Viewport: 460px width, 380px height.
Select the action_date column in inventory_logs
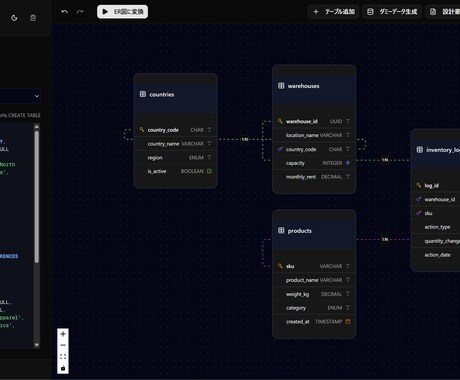pyautogui.click(x=437, y=255)
